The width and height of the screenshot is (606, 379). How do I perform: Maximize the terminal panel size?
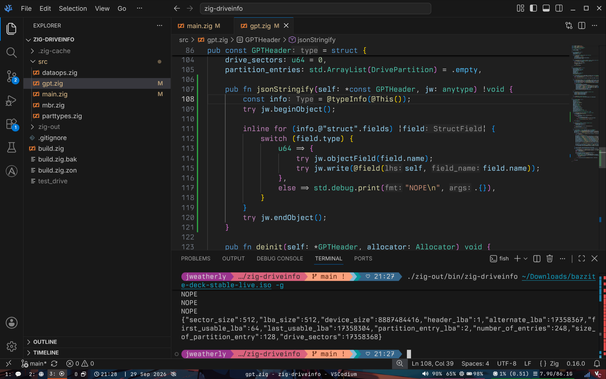pyautogui.click(x=581, y=258)
